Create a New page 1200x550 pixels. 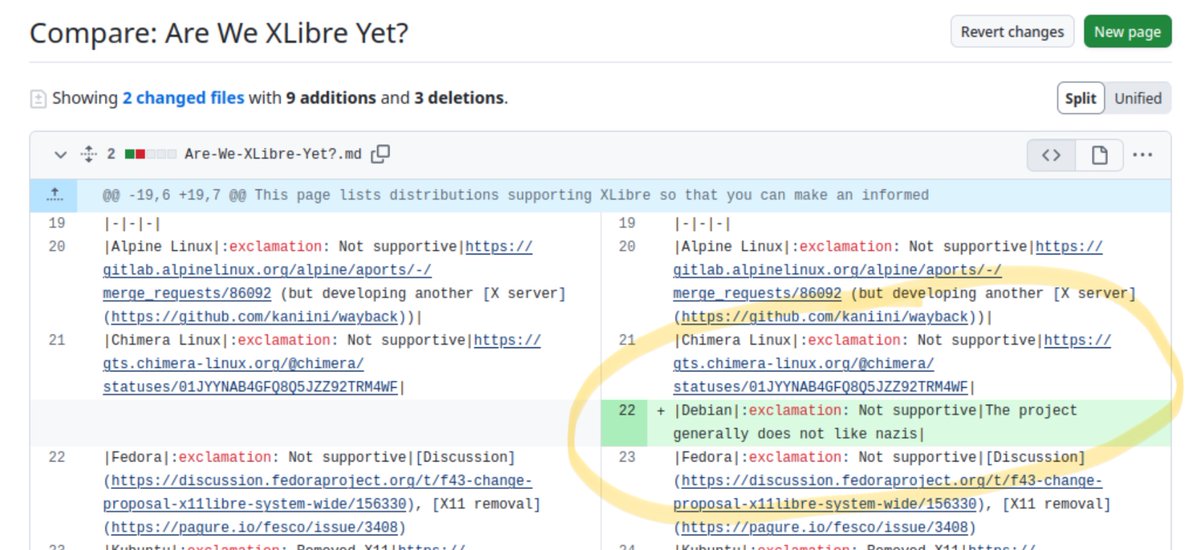pos(1127,32)
